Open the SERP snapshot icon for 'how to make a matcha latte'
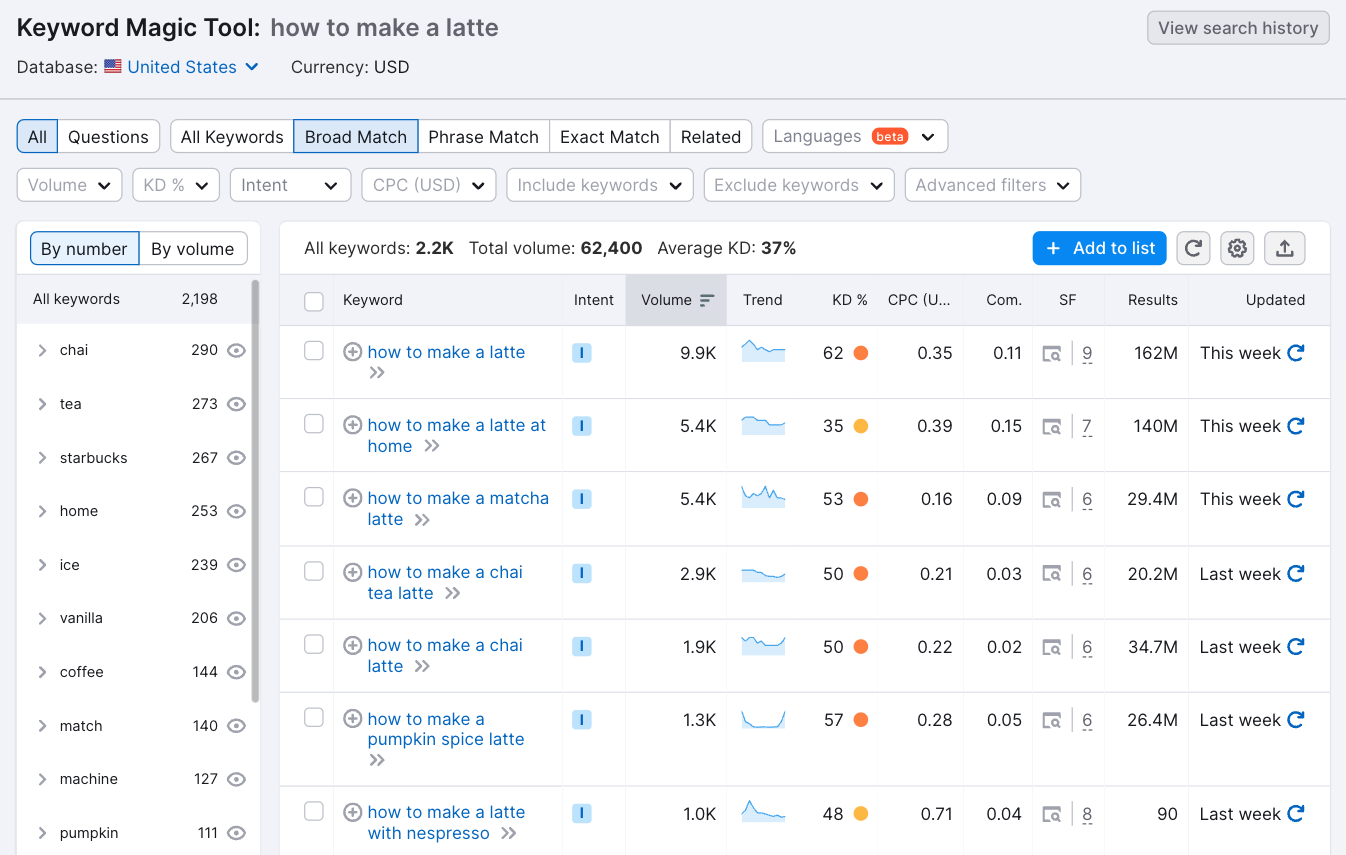Viewport: 1346px width, 855px height. 1052,498
